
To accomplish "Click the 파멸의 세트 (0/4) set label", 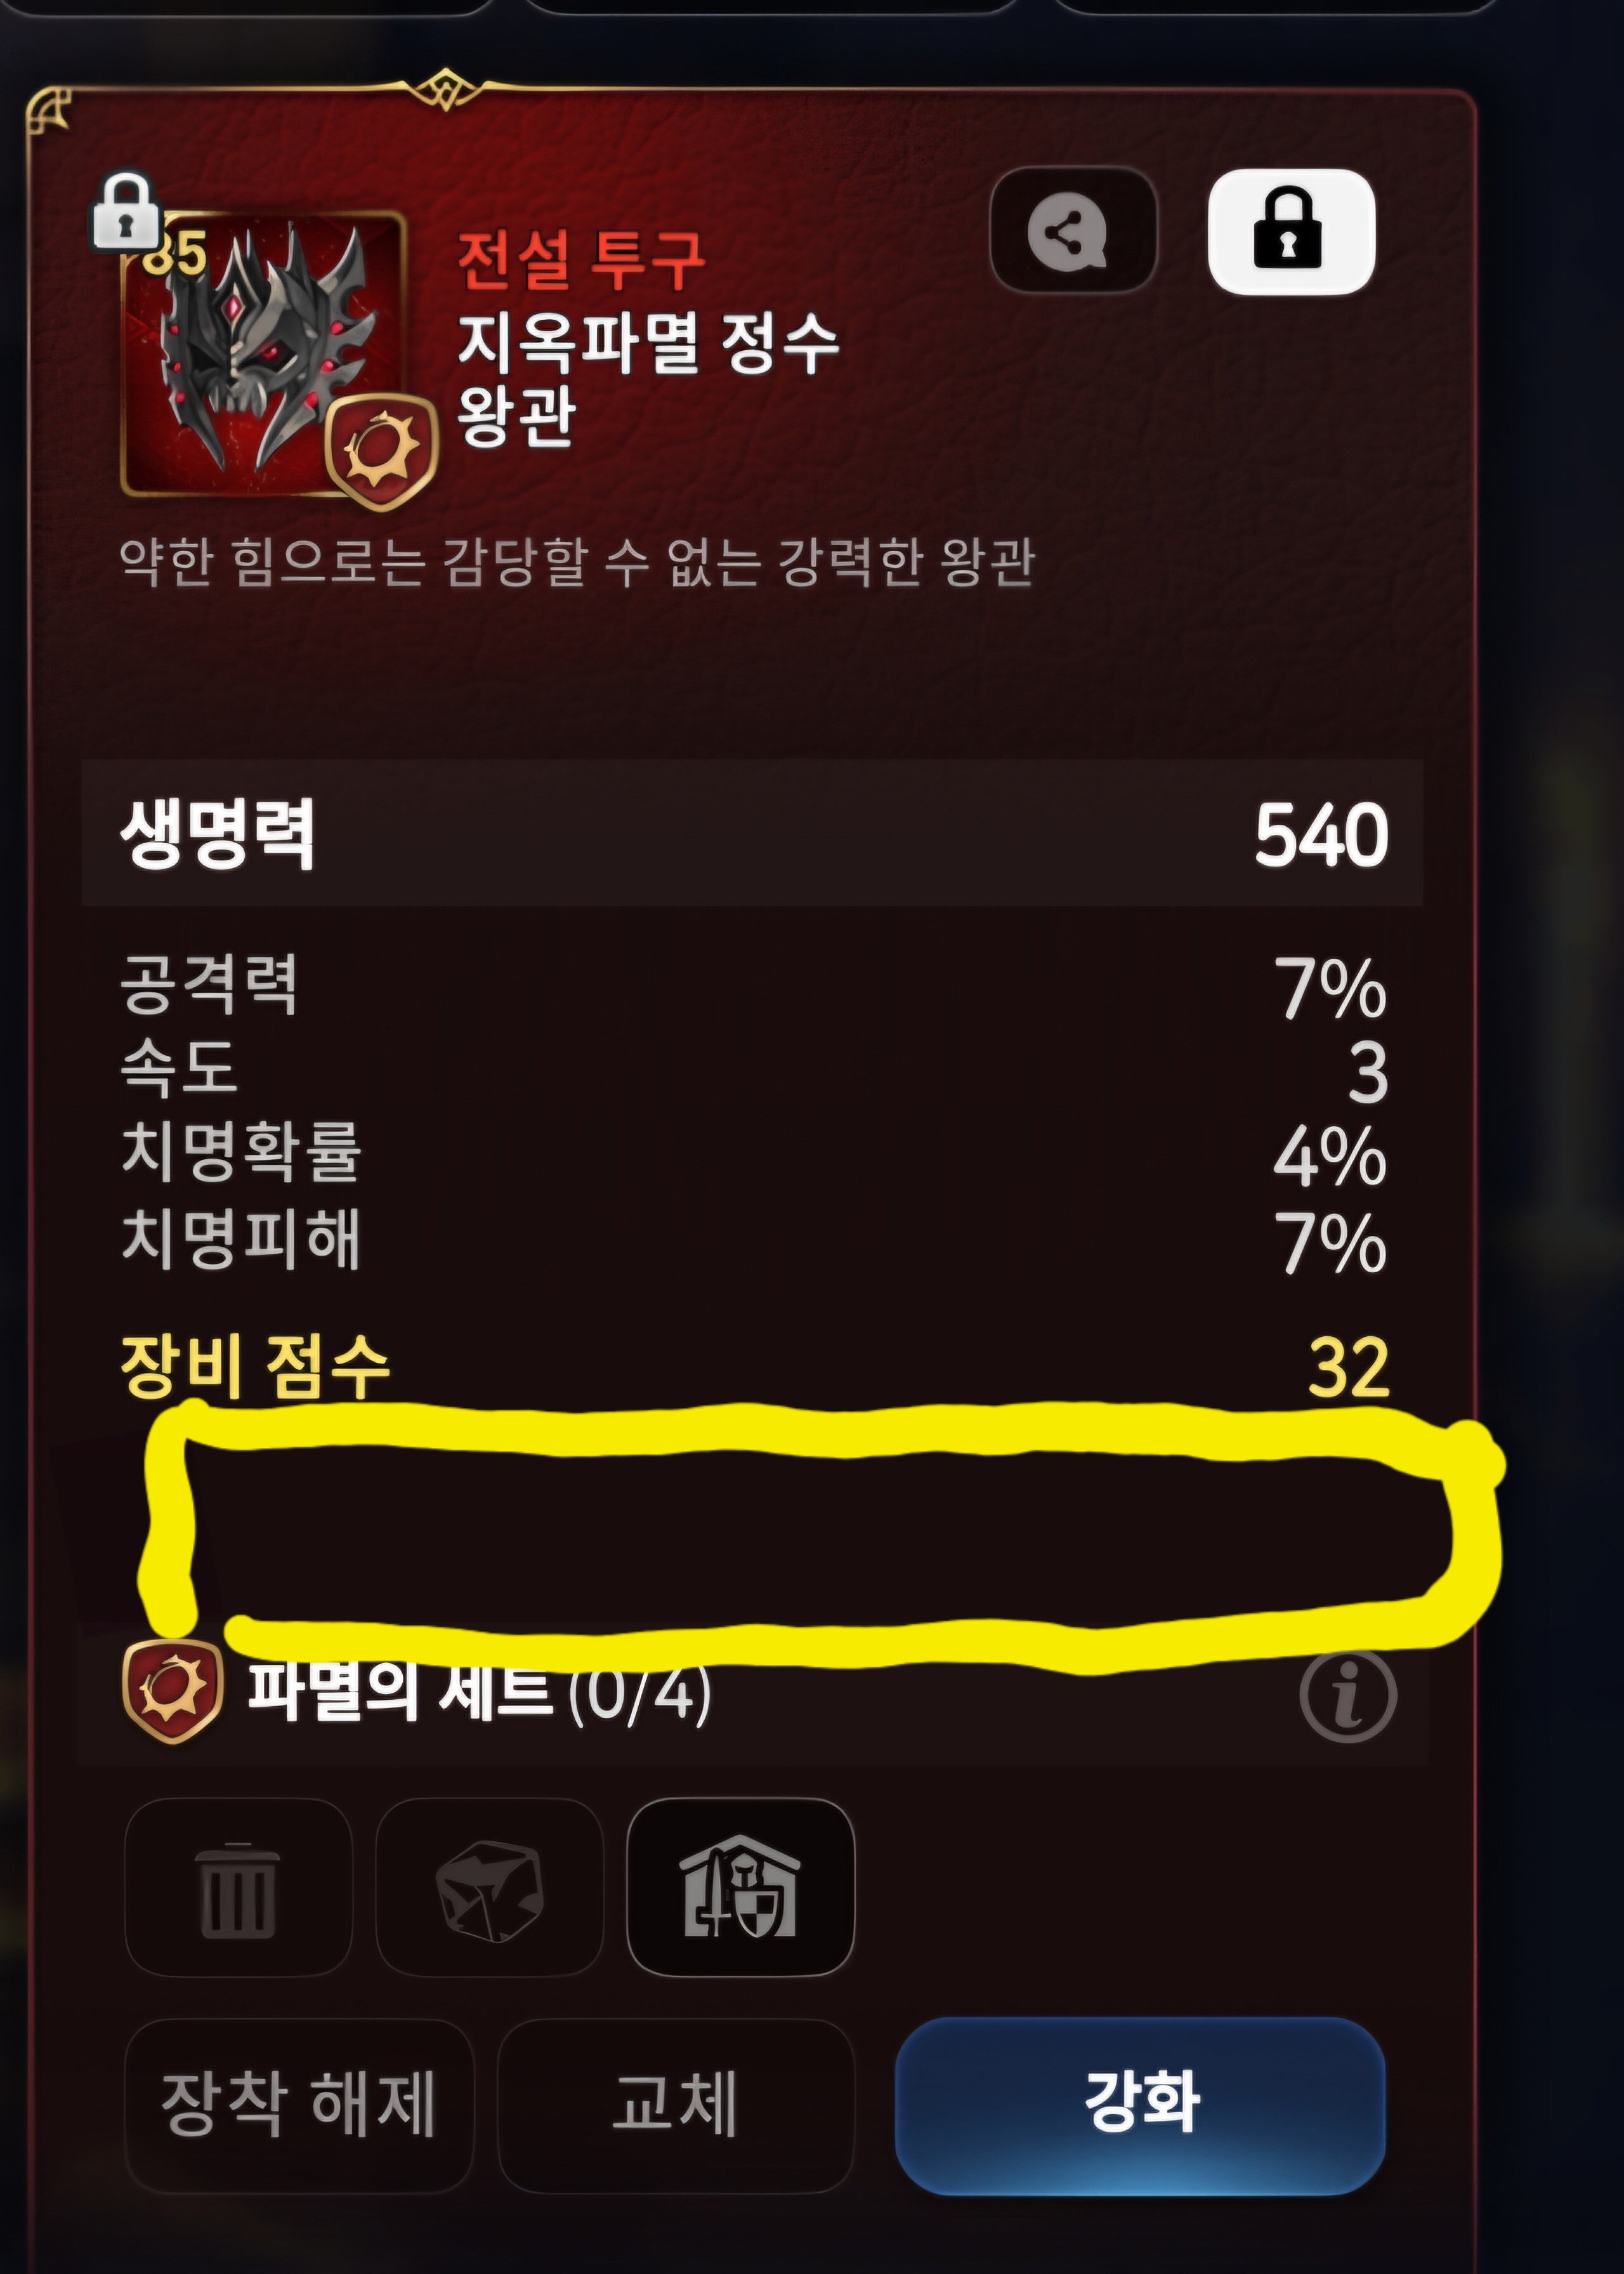I will point(480,1693).
